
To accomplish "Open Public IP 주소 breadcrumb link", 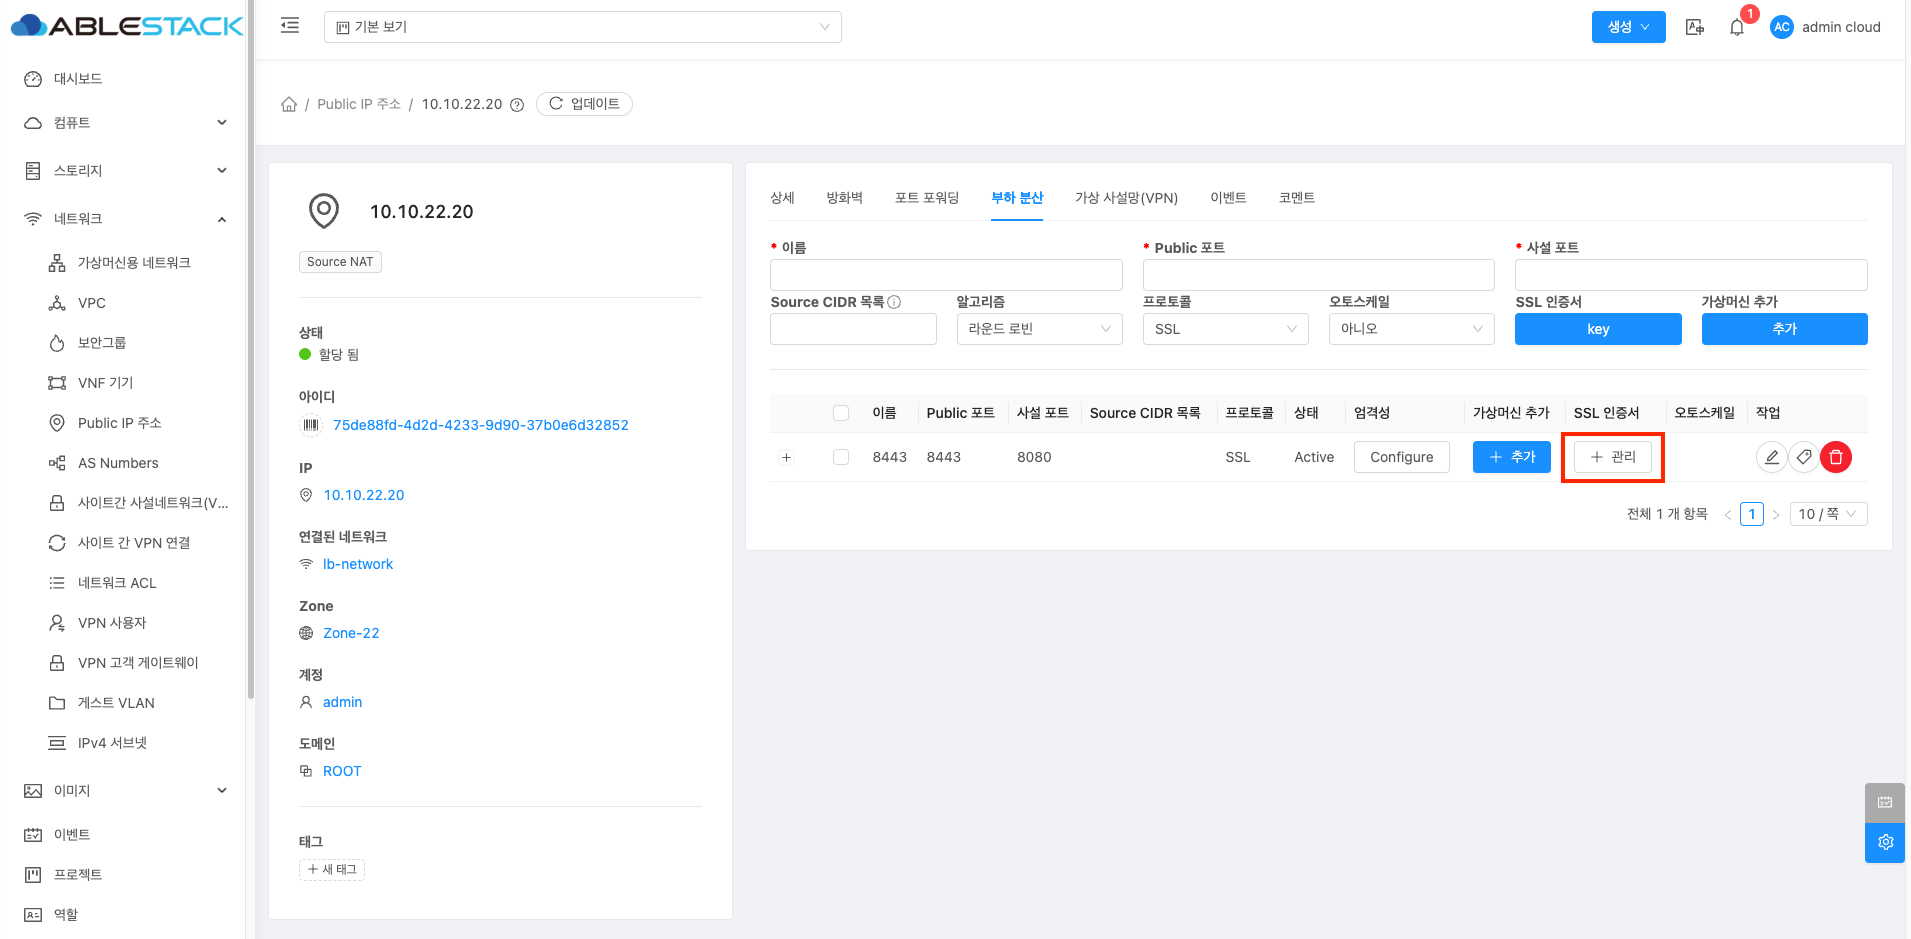I will pos(359,104).
